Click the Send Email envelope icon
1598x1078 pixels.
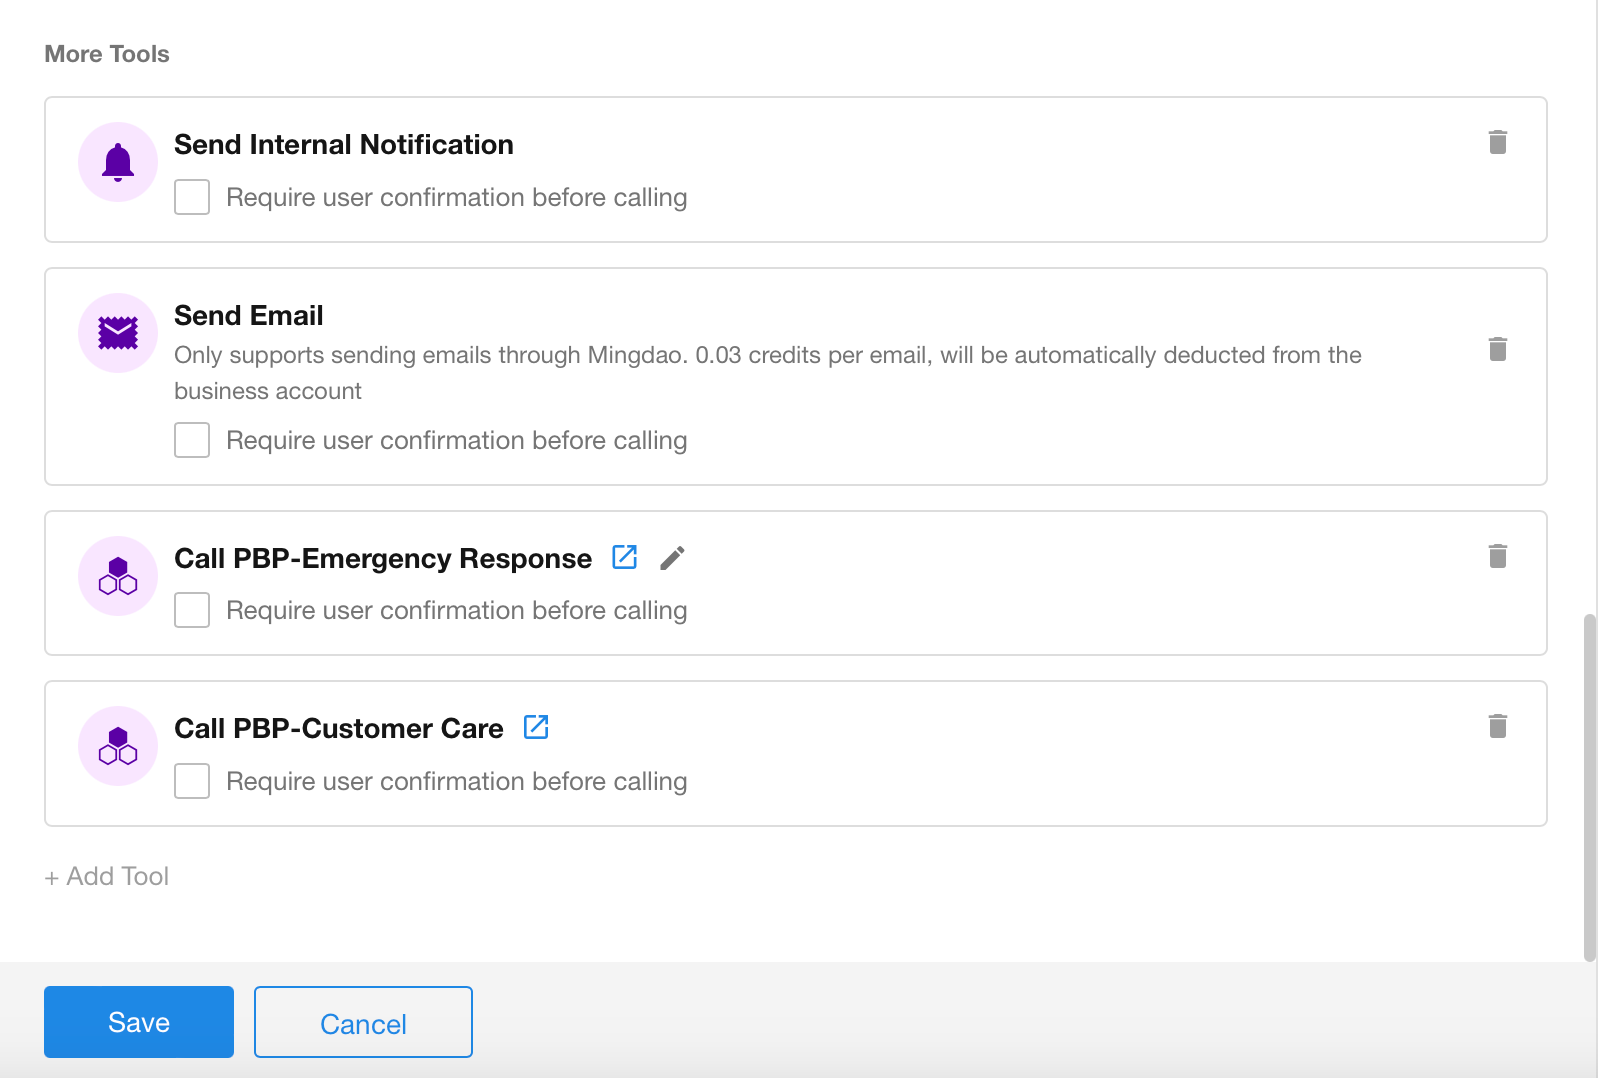pyautogui.click(x=118, y=333)
